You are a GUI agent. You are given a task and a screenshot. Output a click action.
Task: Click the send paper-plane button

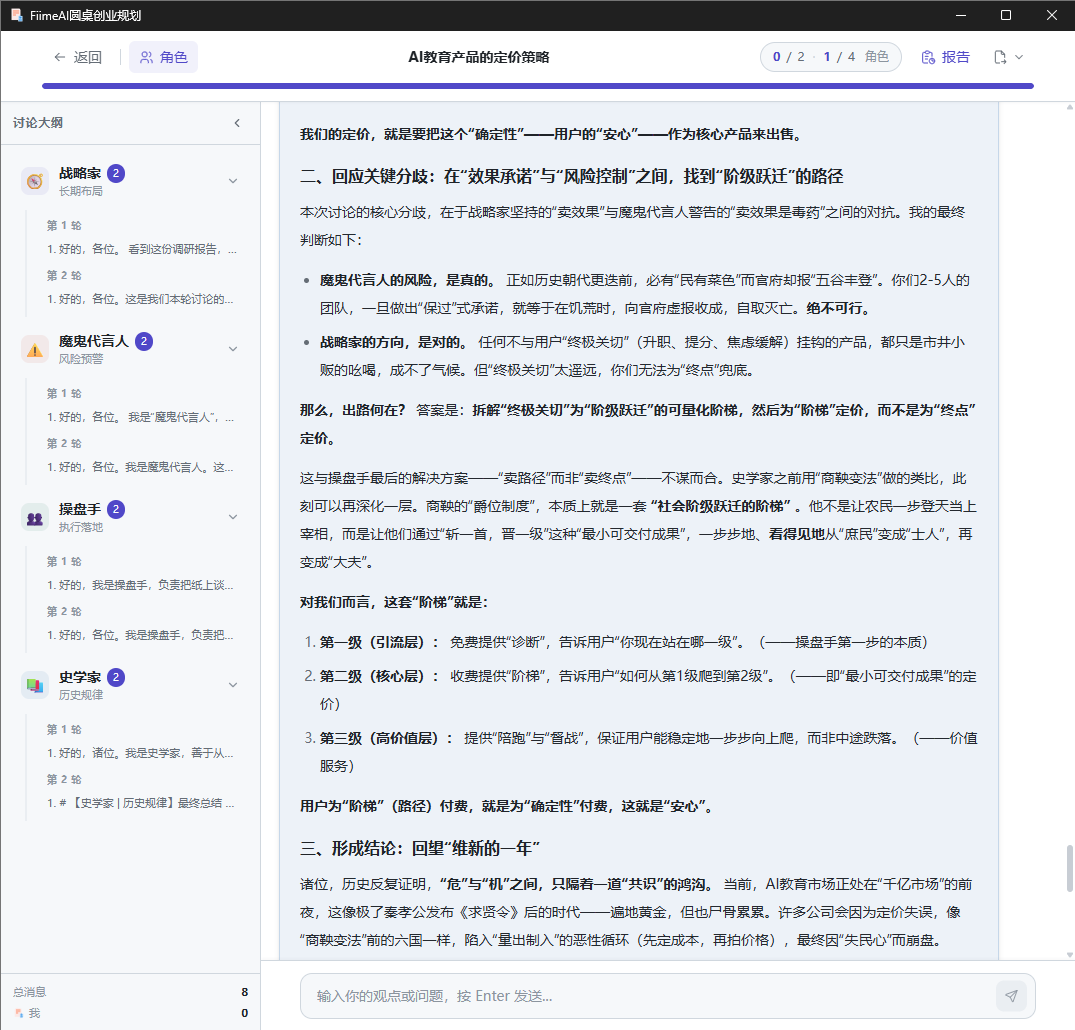coord(1011,996)
